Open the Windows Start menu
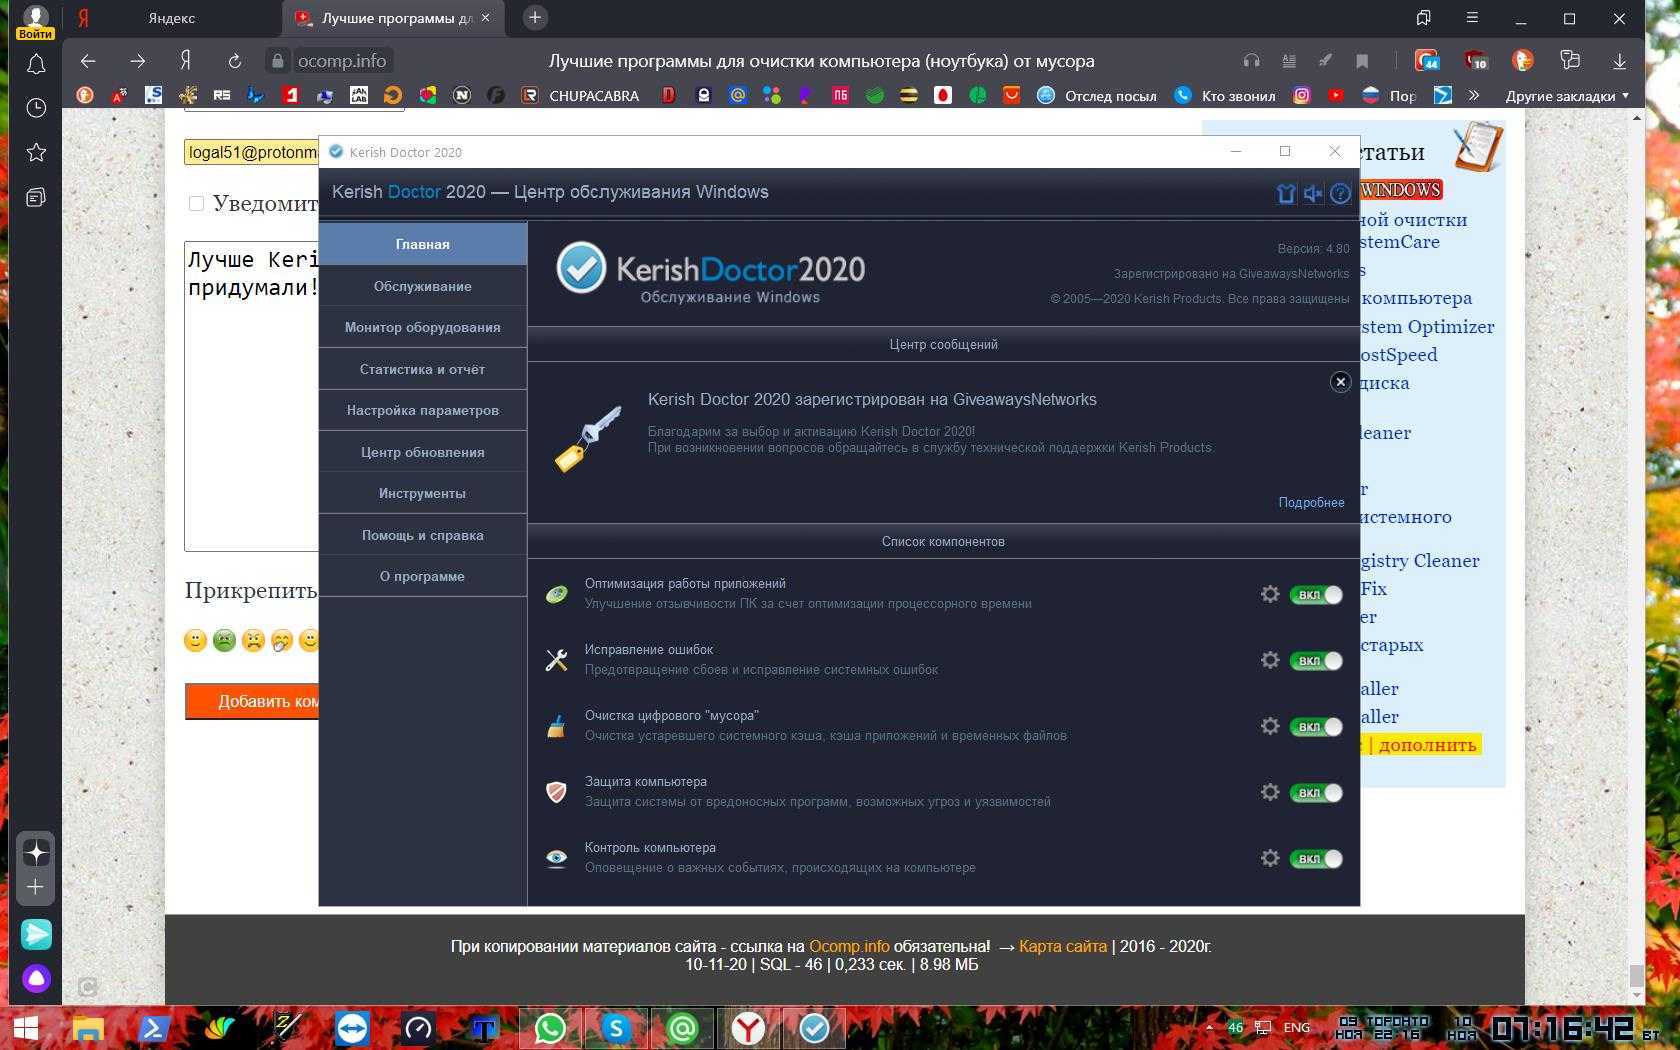The width and height of the screenshot is (1680, 1050). [x=25, y=1028]
